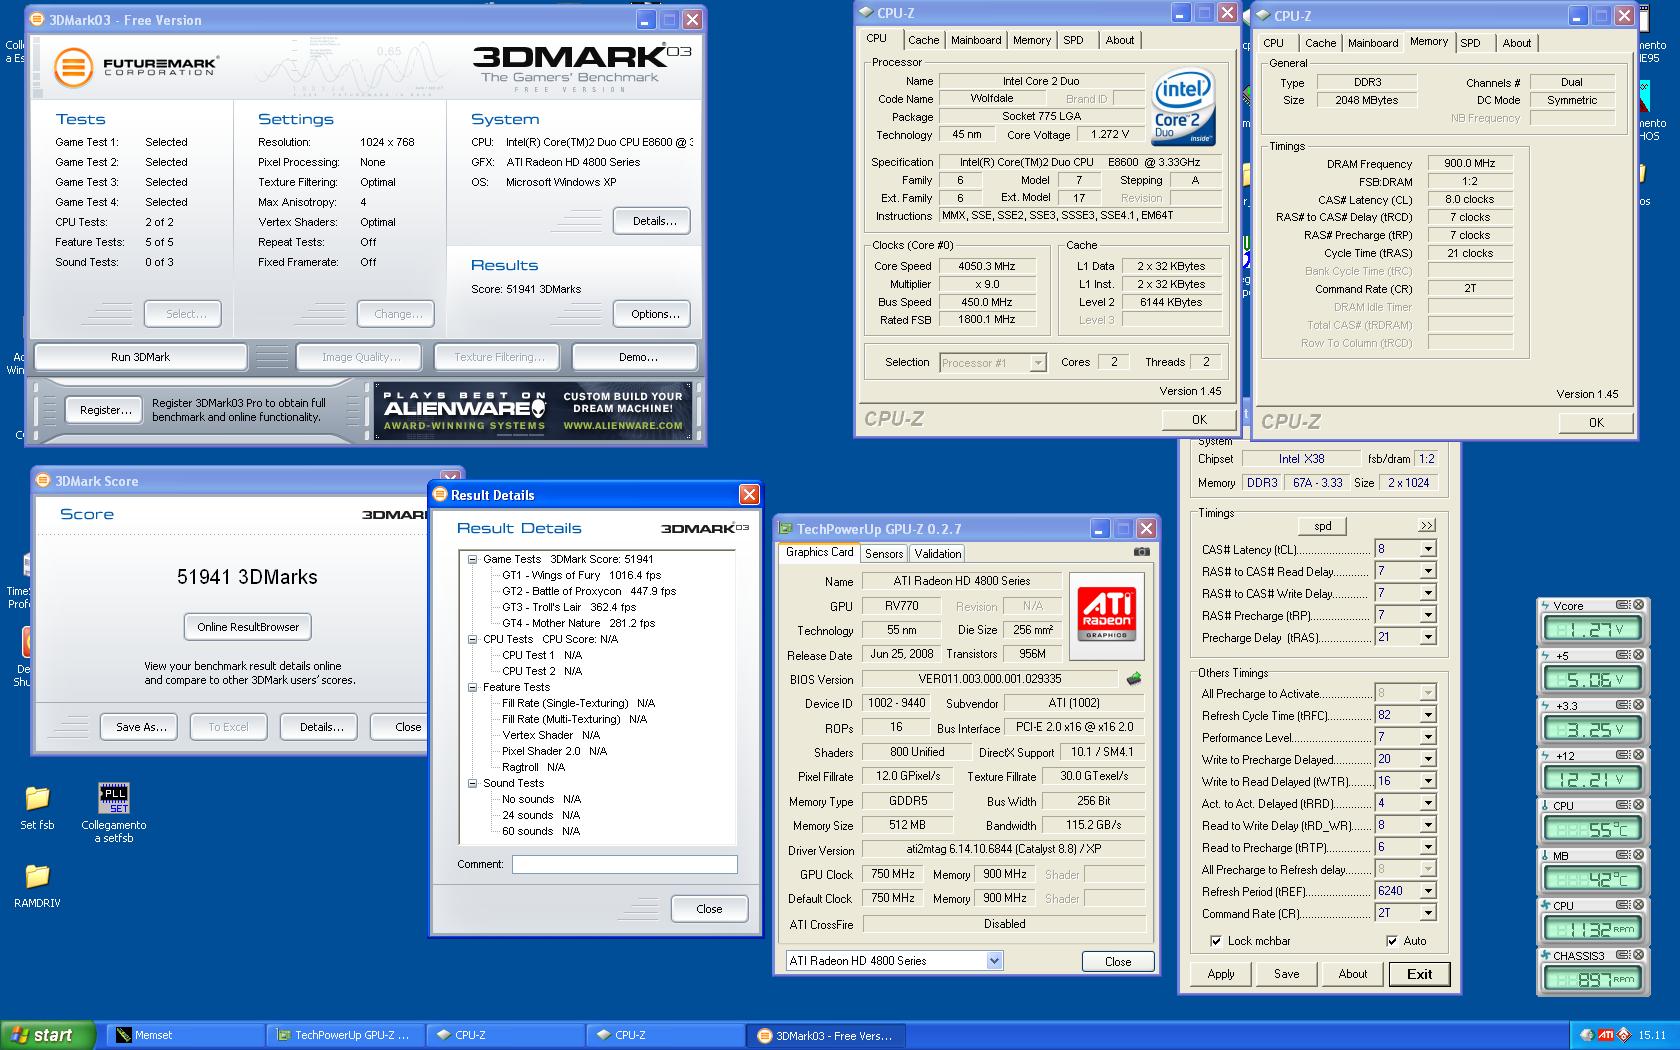Viewport: 1680px width, 1050px height.
Task: Open the Windows start menu
Action: coord(47,1035)
